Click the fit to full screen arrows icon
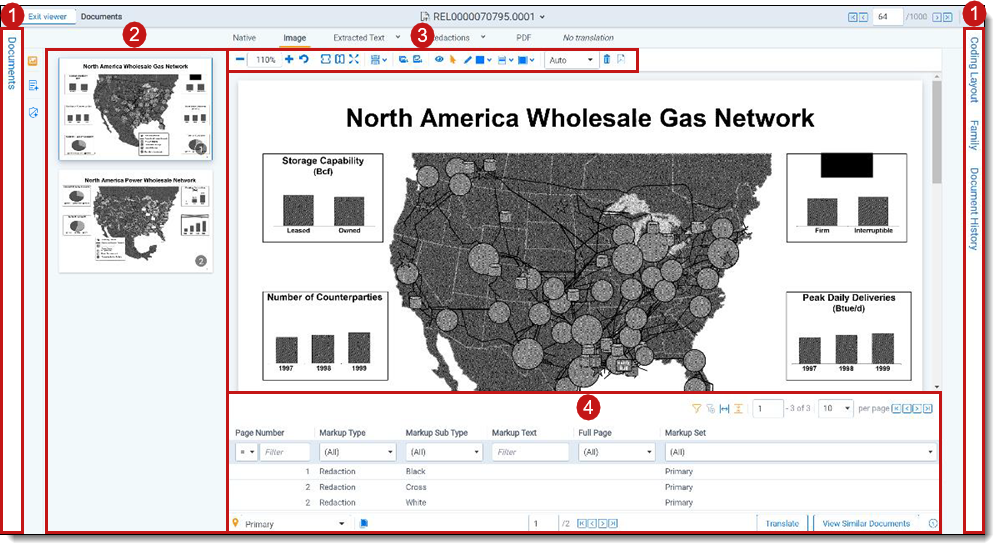This screenshot has height=550, width=1000. (354, 59)
